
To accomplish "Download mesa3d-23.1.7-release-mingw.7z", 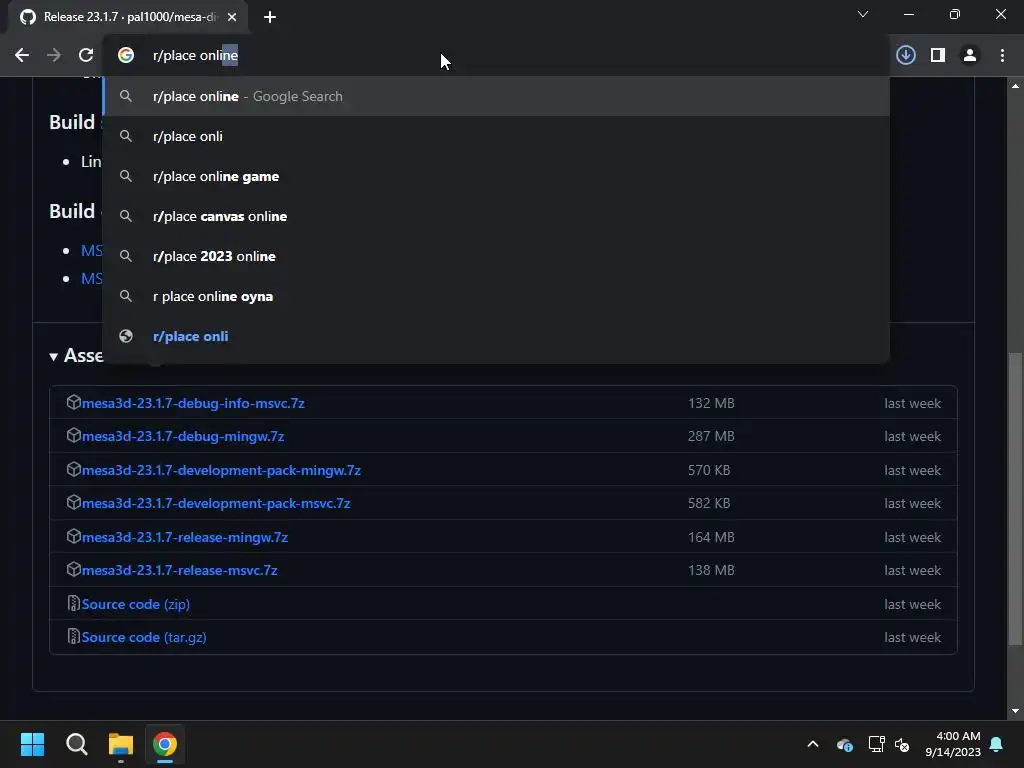I will click(185, 537).
